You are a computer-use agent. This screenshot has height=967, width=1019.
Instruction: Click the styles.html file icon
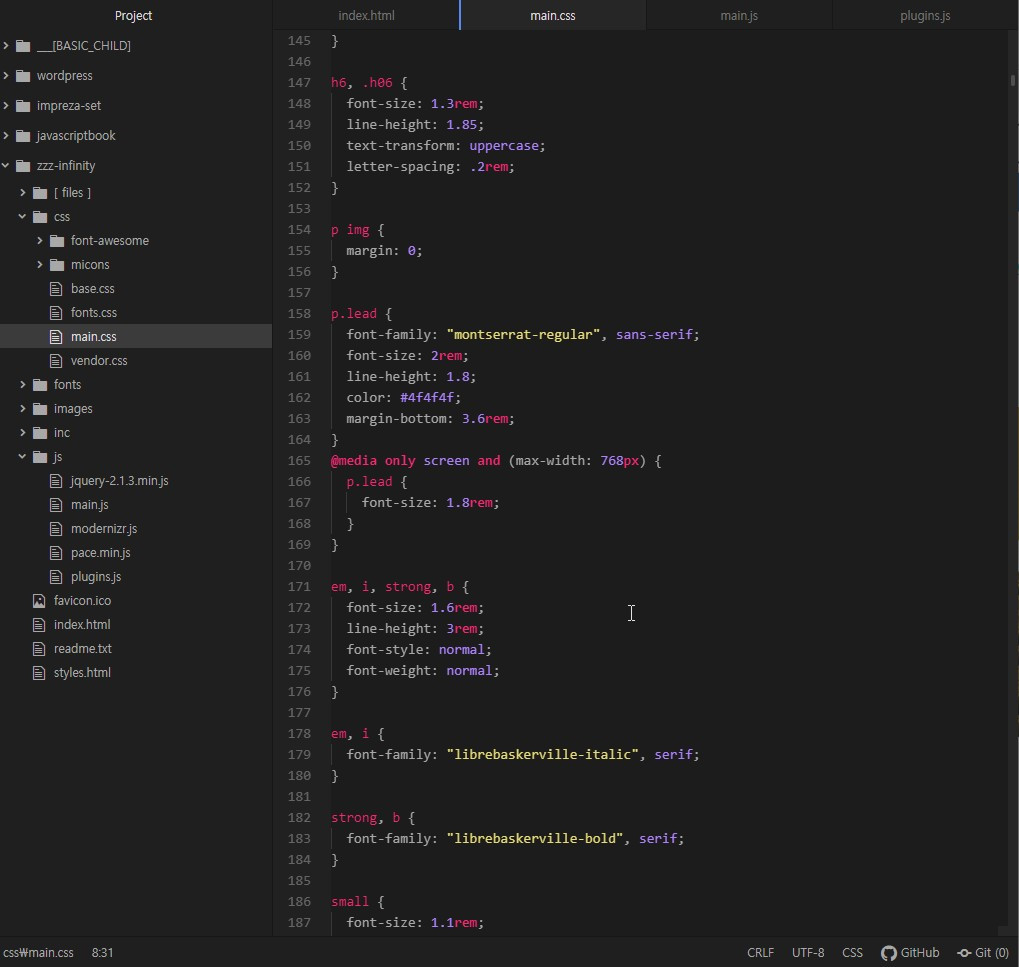40,673
